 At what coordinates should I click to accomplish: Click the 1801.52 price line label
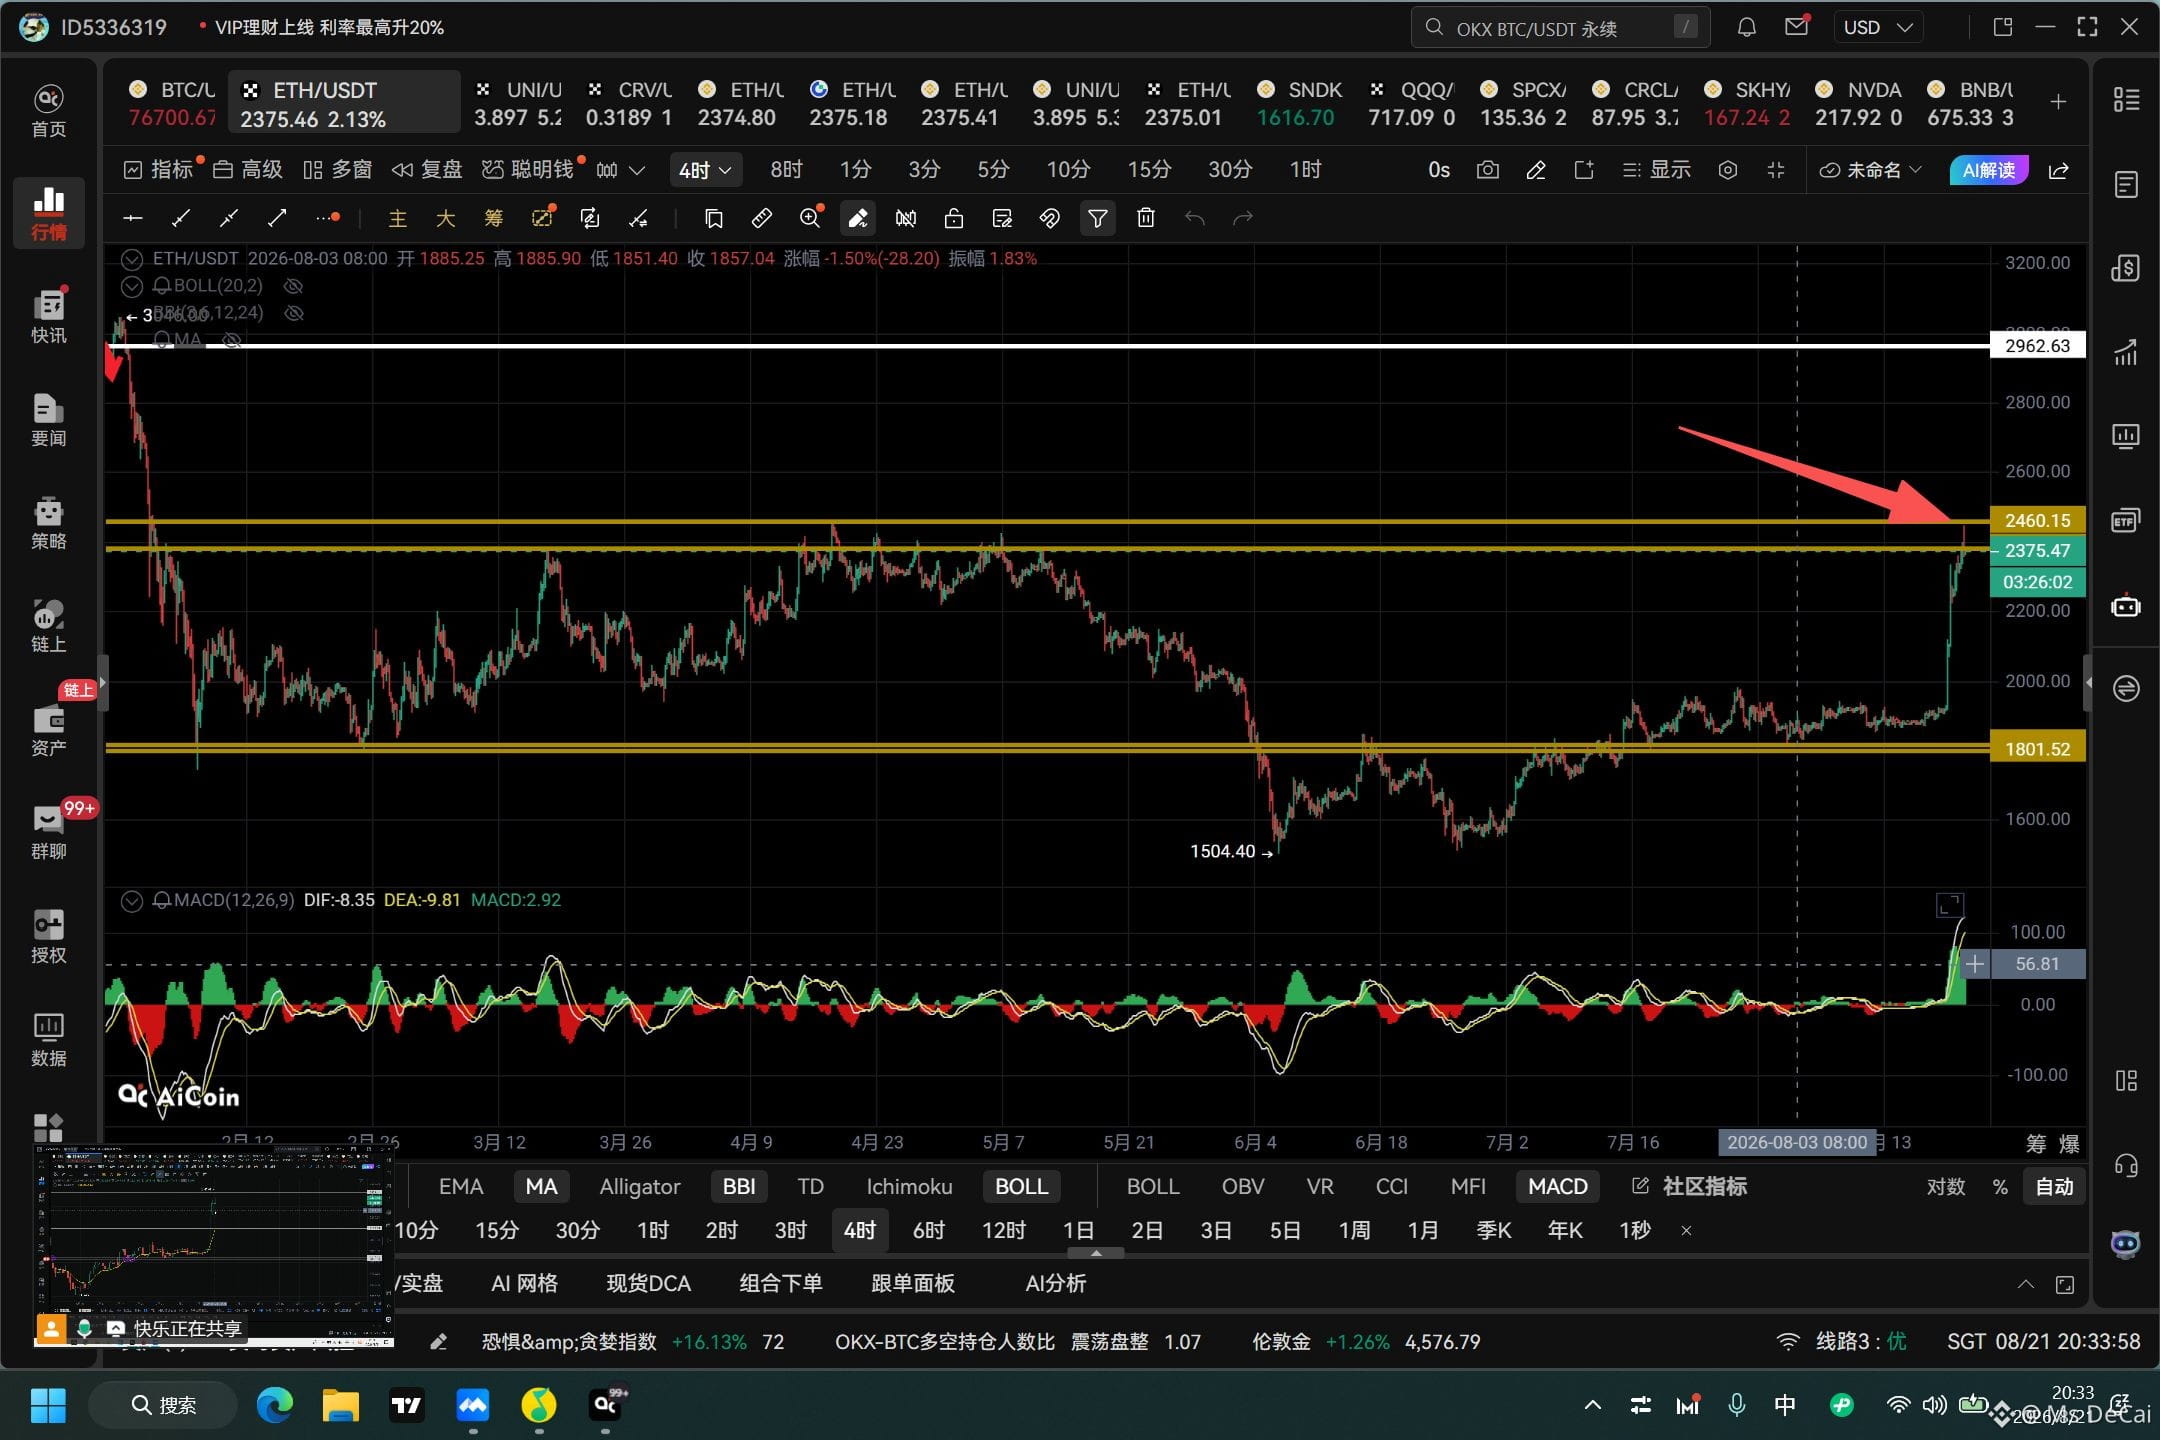pyautogui.click(x=2038, y=749)
